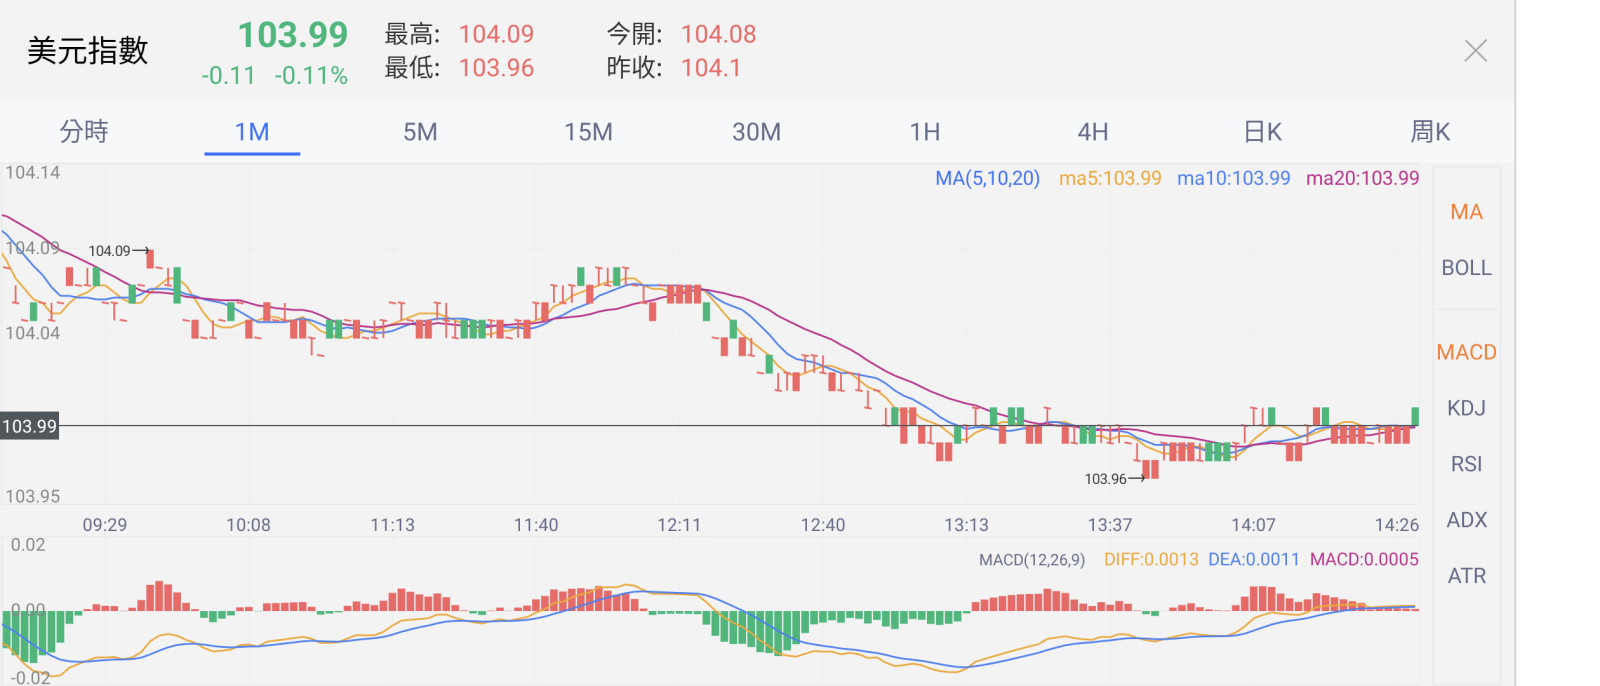1600x686 pixels.
Task: Click the MA(5,10,20) legend label
Action: (x=987, y=178)
